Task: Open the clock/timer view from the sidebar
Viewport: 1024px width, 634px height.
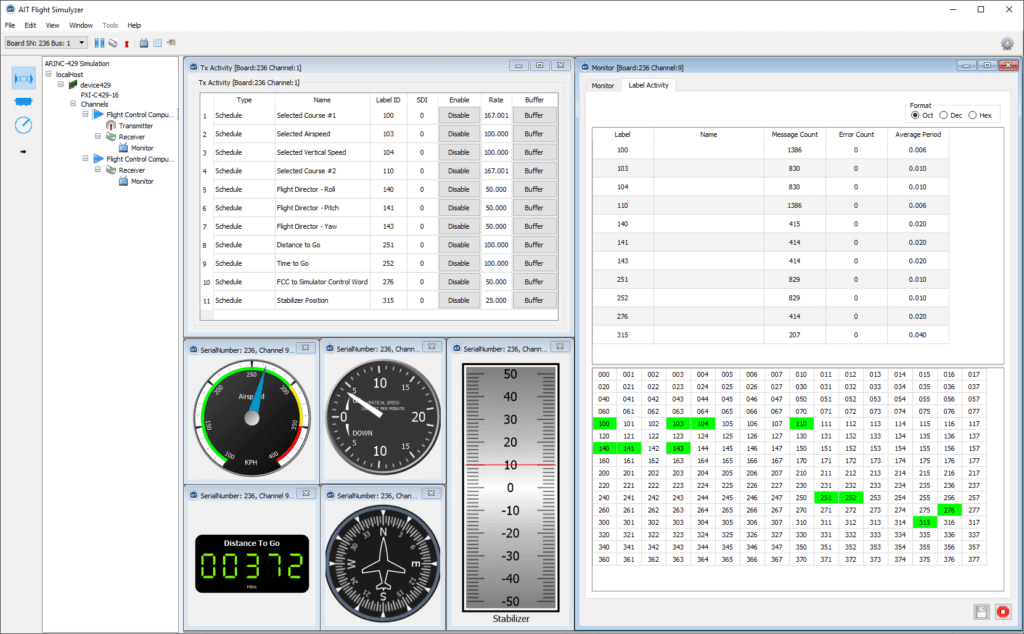Action: [x=22, y=125]
